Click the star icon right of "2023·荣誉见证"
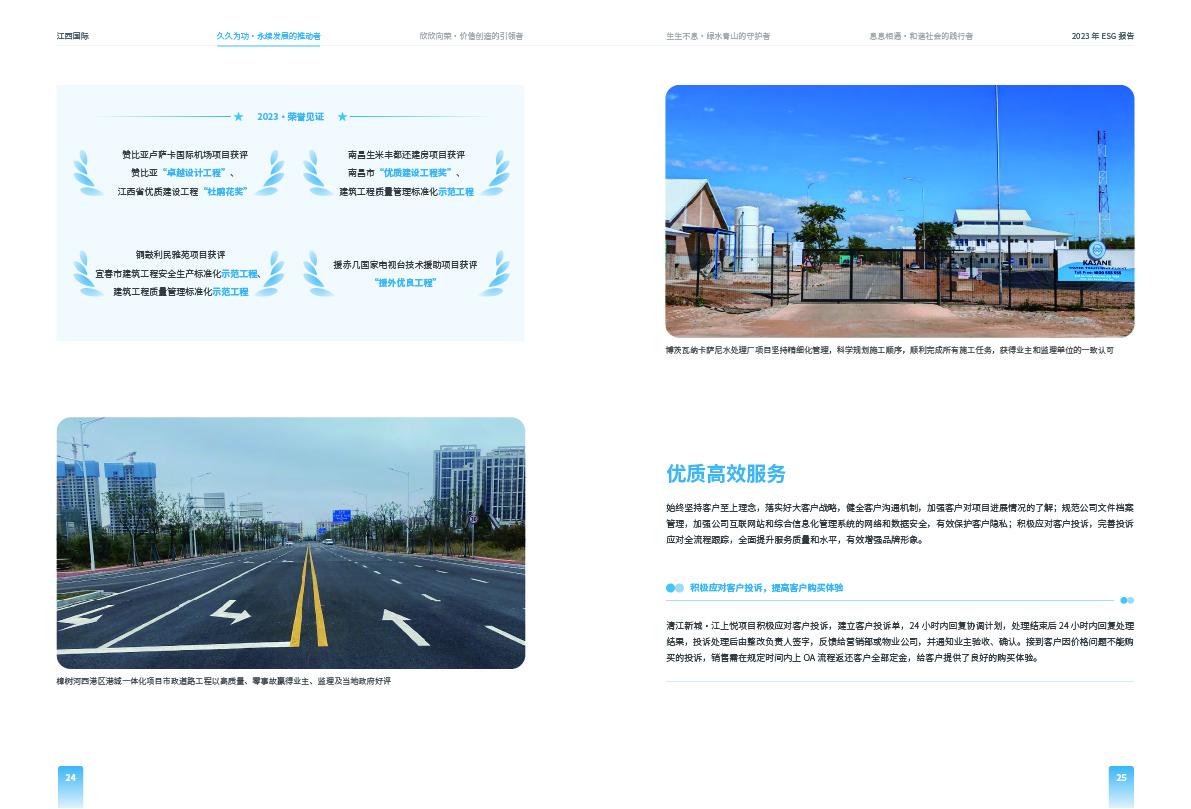Viewport: 1191px width, 809px height. 343,117
